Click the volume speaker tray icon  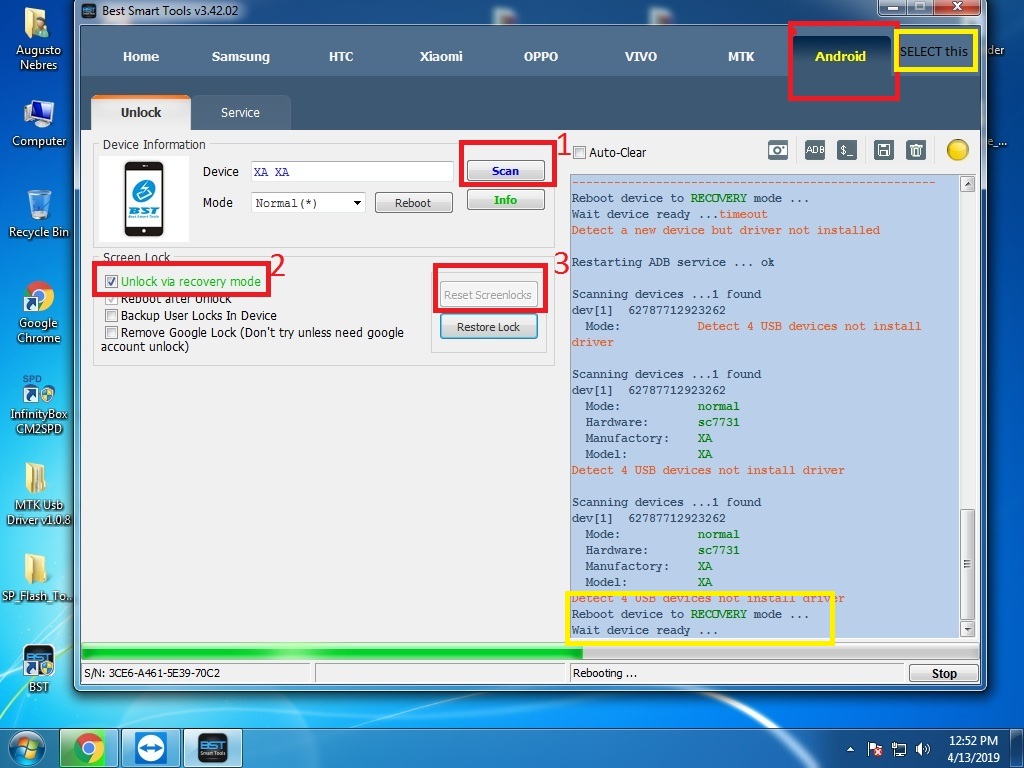[922, 749]
